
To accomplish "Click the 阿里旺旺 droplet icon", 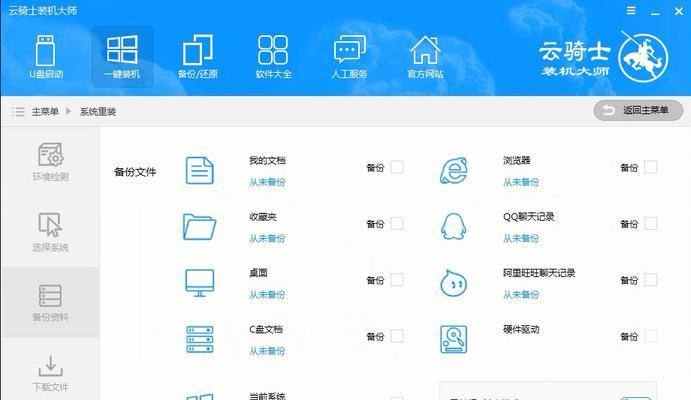I will pos(453,283).
